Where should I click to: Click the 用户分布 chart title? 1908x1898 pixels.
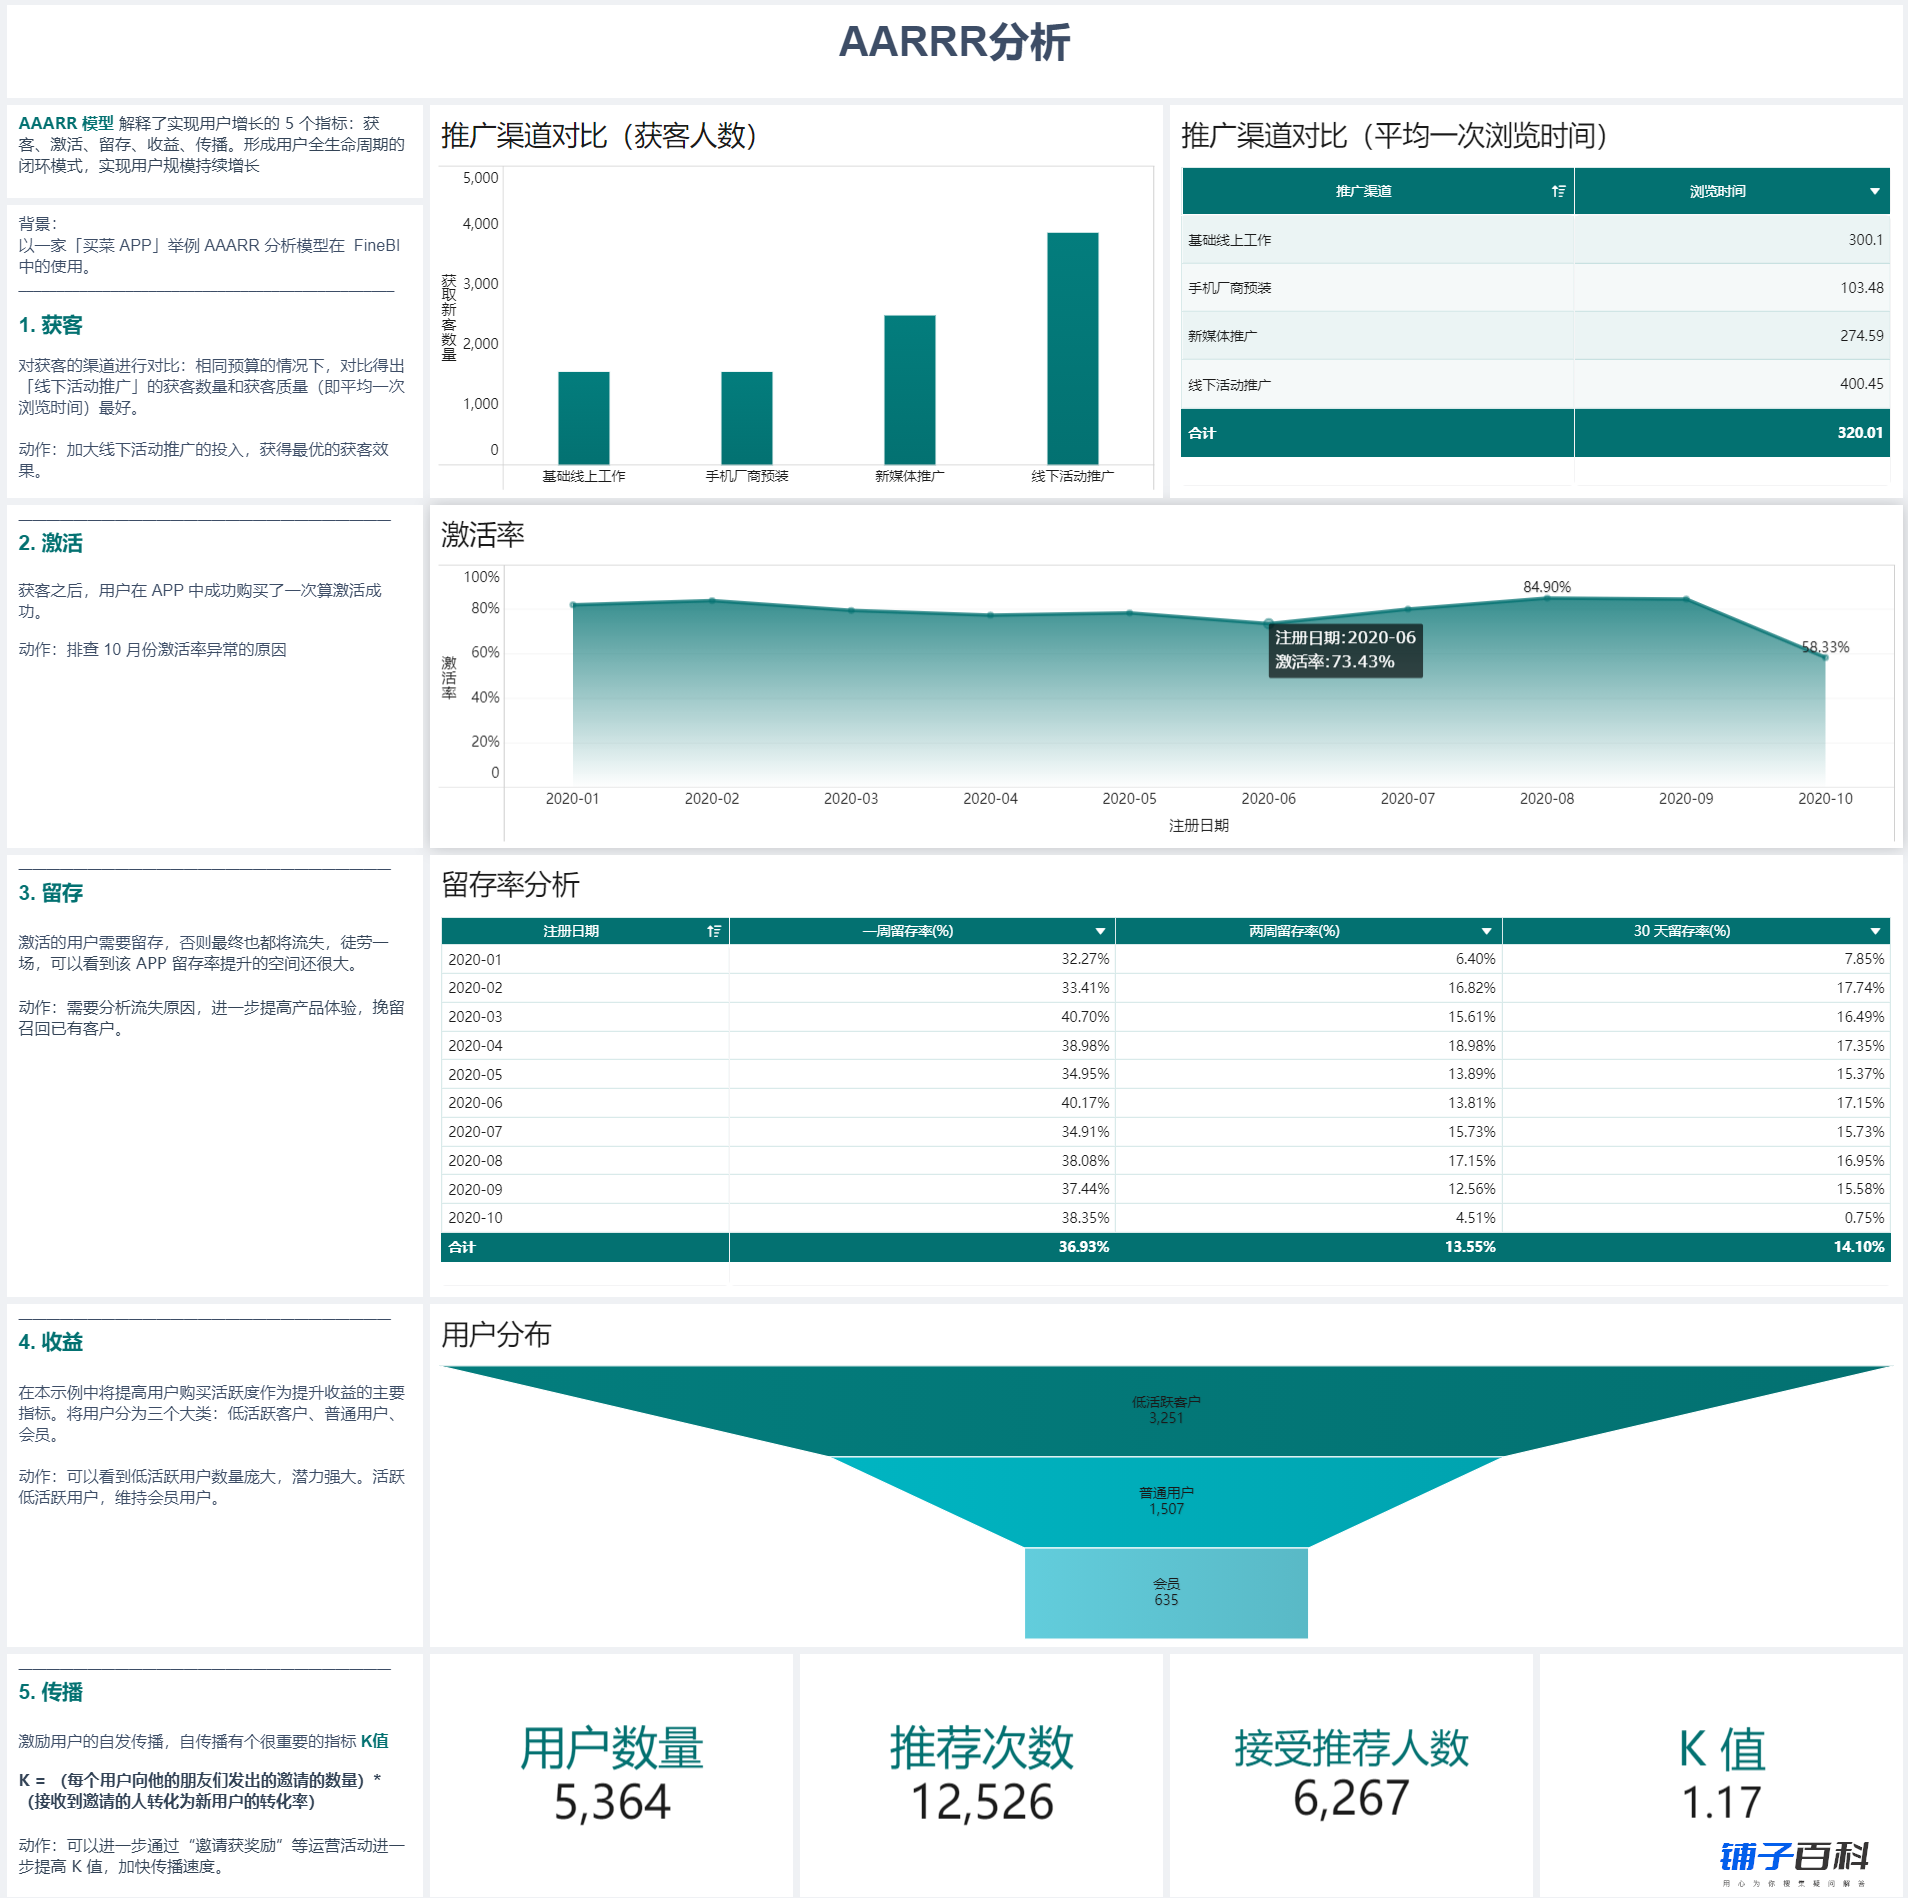coord(497,1334)
